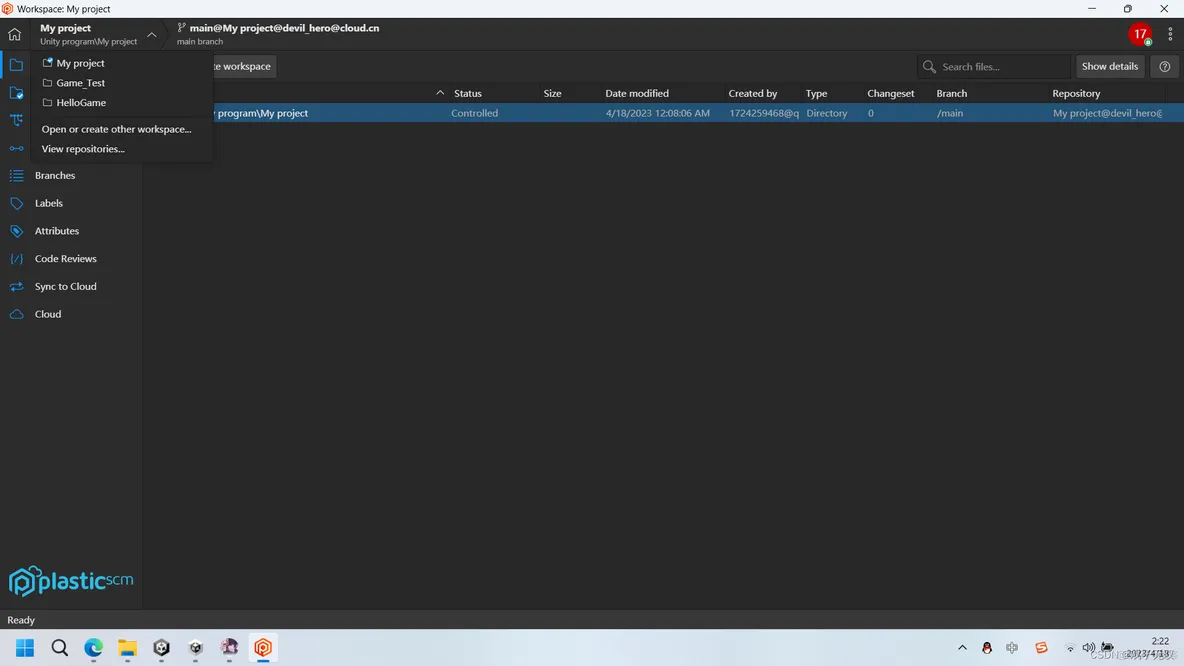Click the Show details button
The width and height of the screenshot is (1184, 666).
coord(1109,66)
